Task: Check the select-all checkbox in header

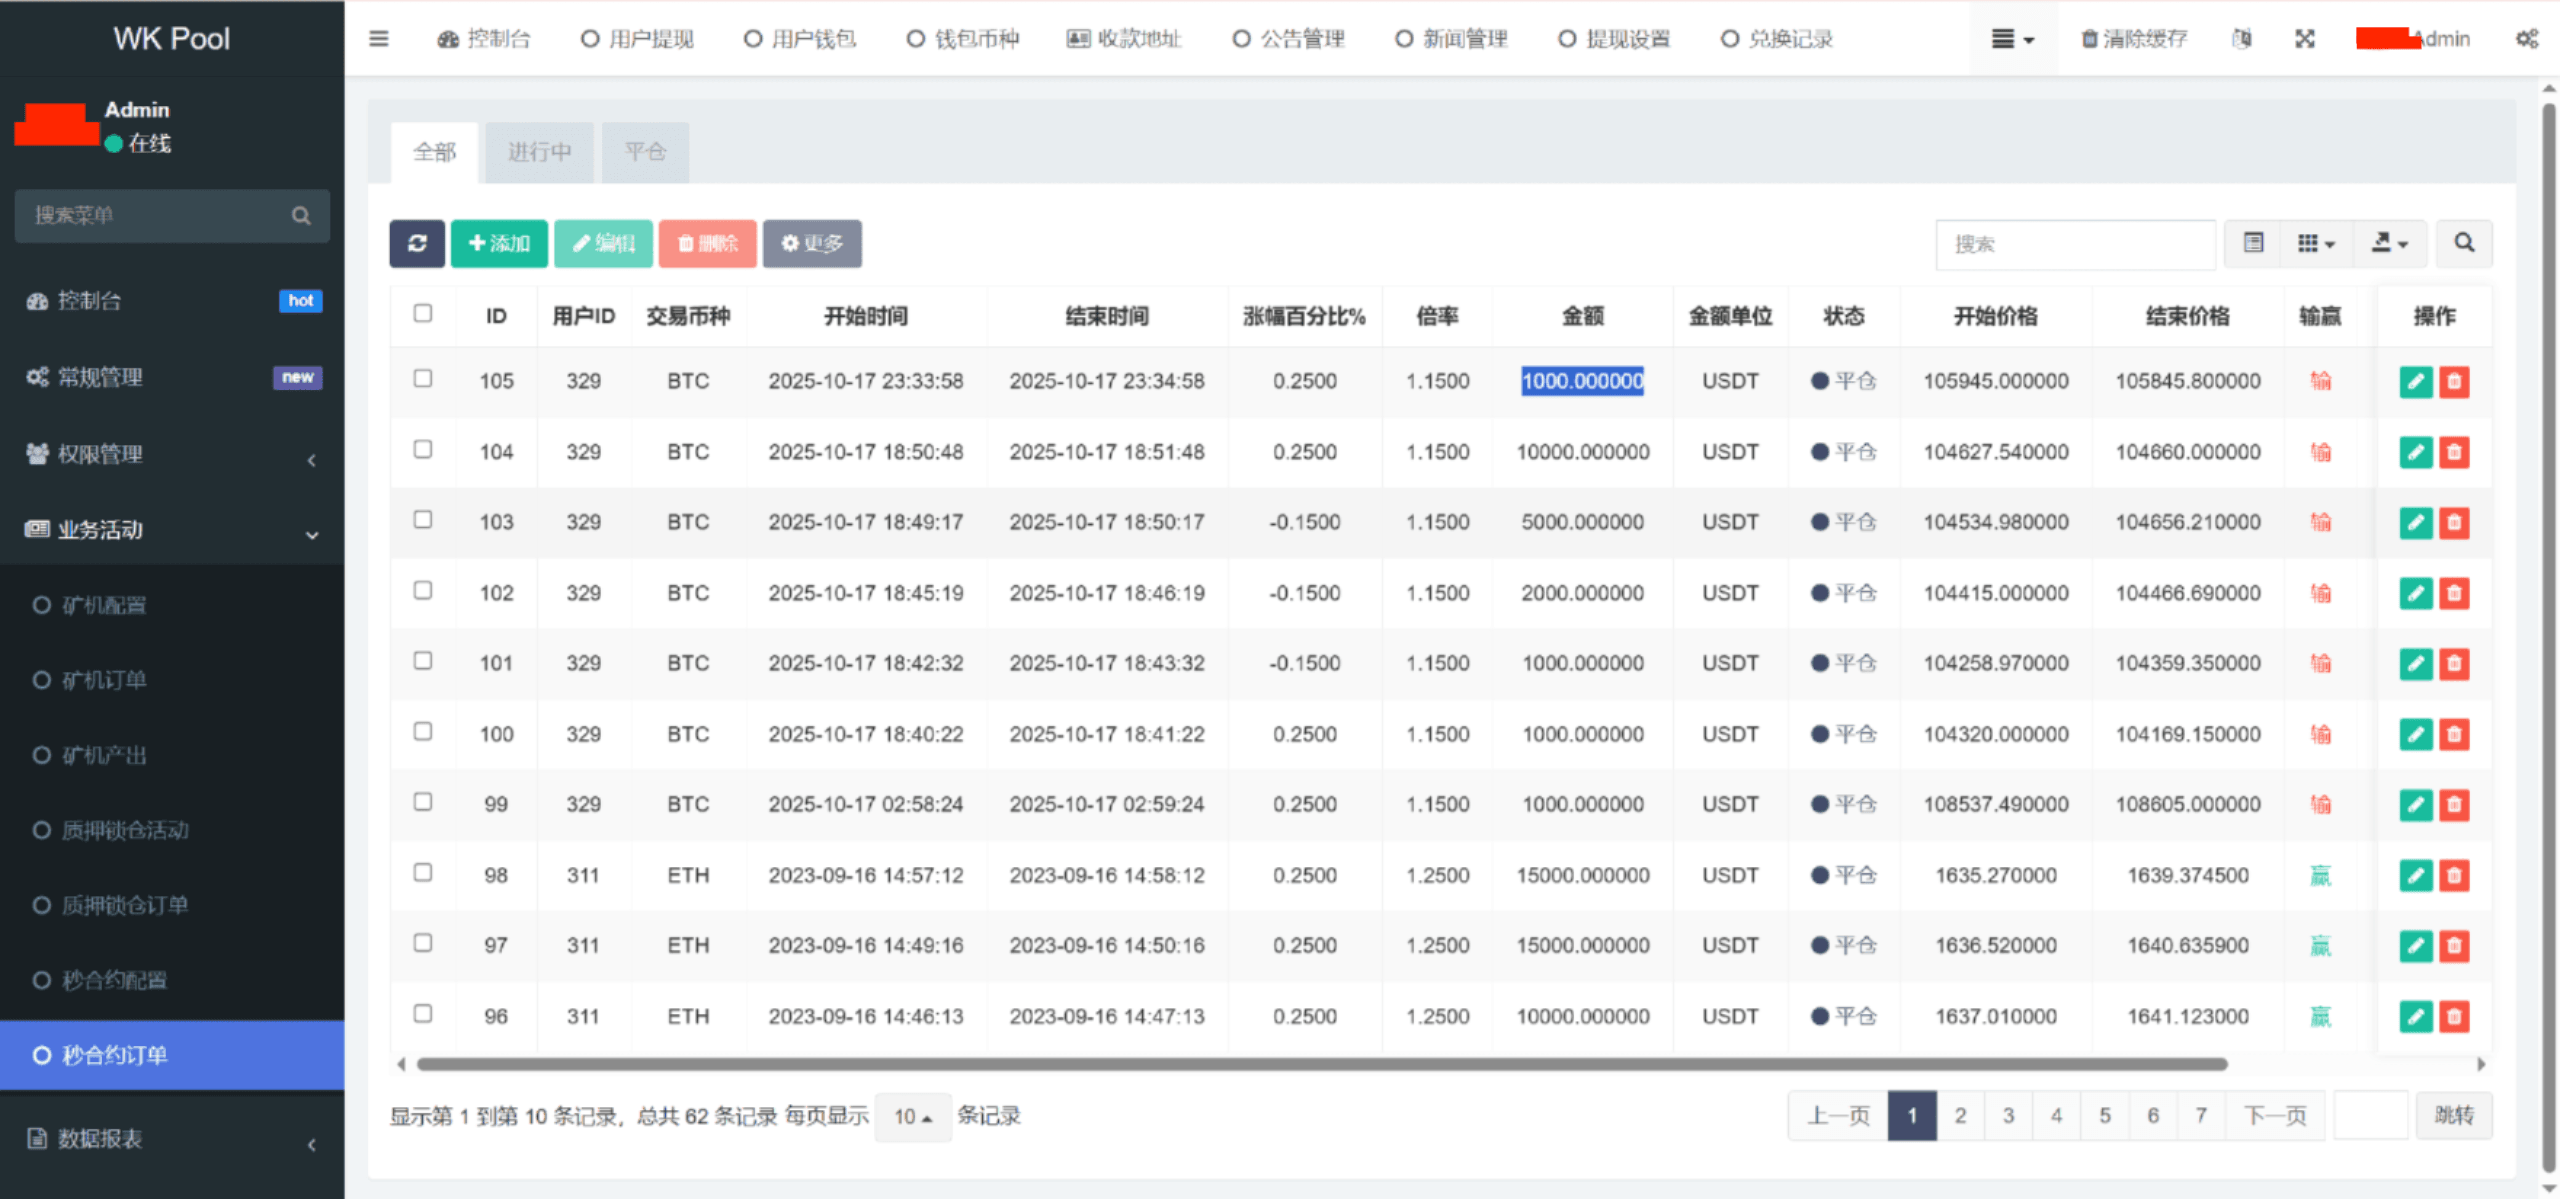Action: 423,314
